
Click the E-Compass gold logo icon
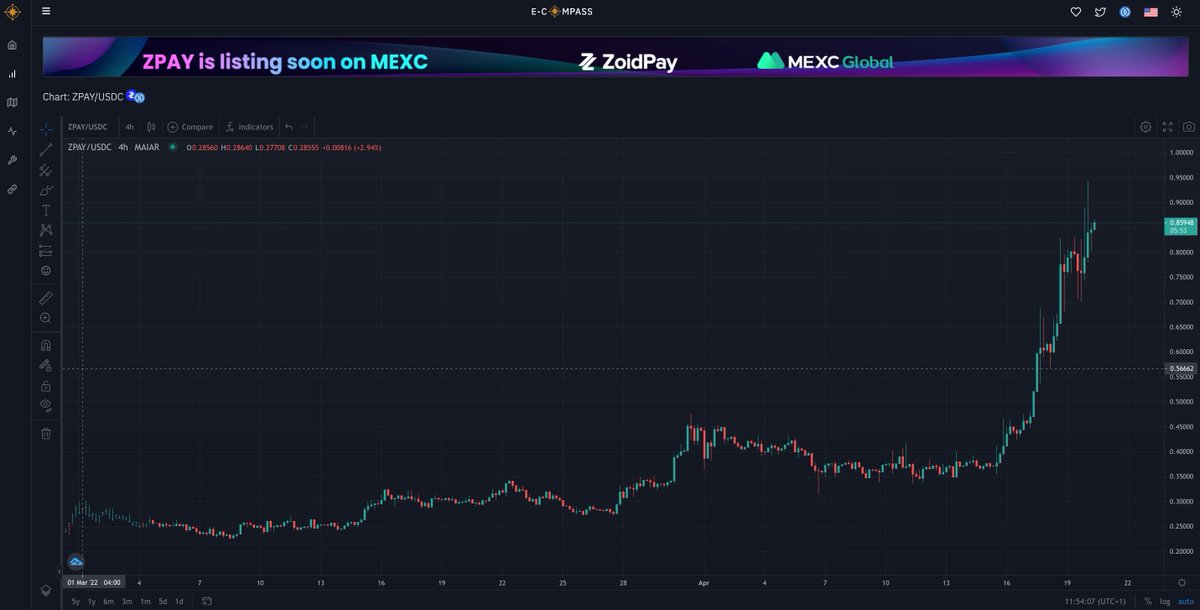[12, 12]
